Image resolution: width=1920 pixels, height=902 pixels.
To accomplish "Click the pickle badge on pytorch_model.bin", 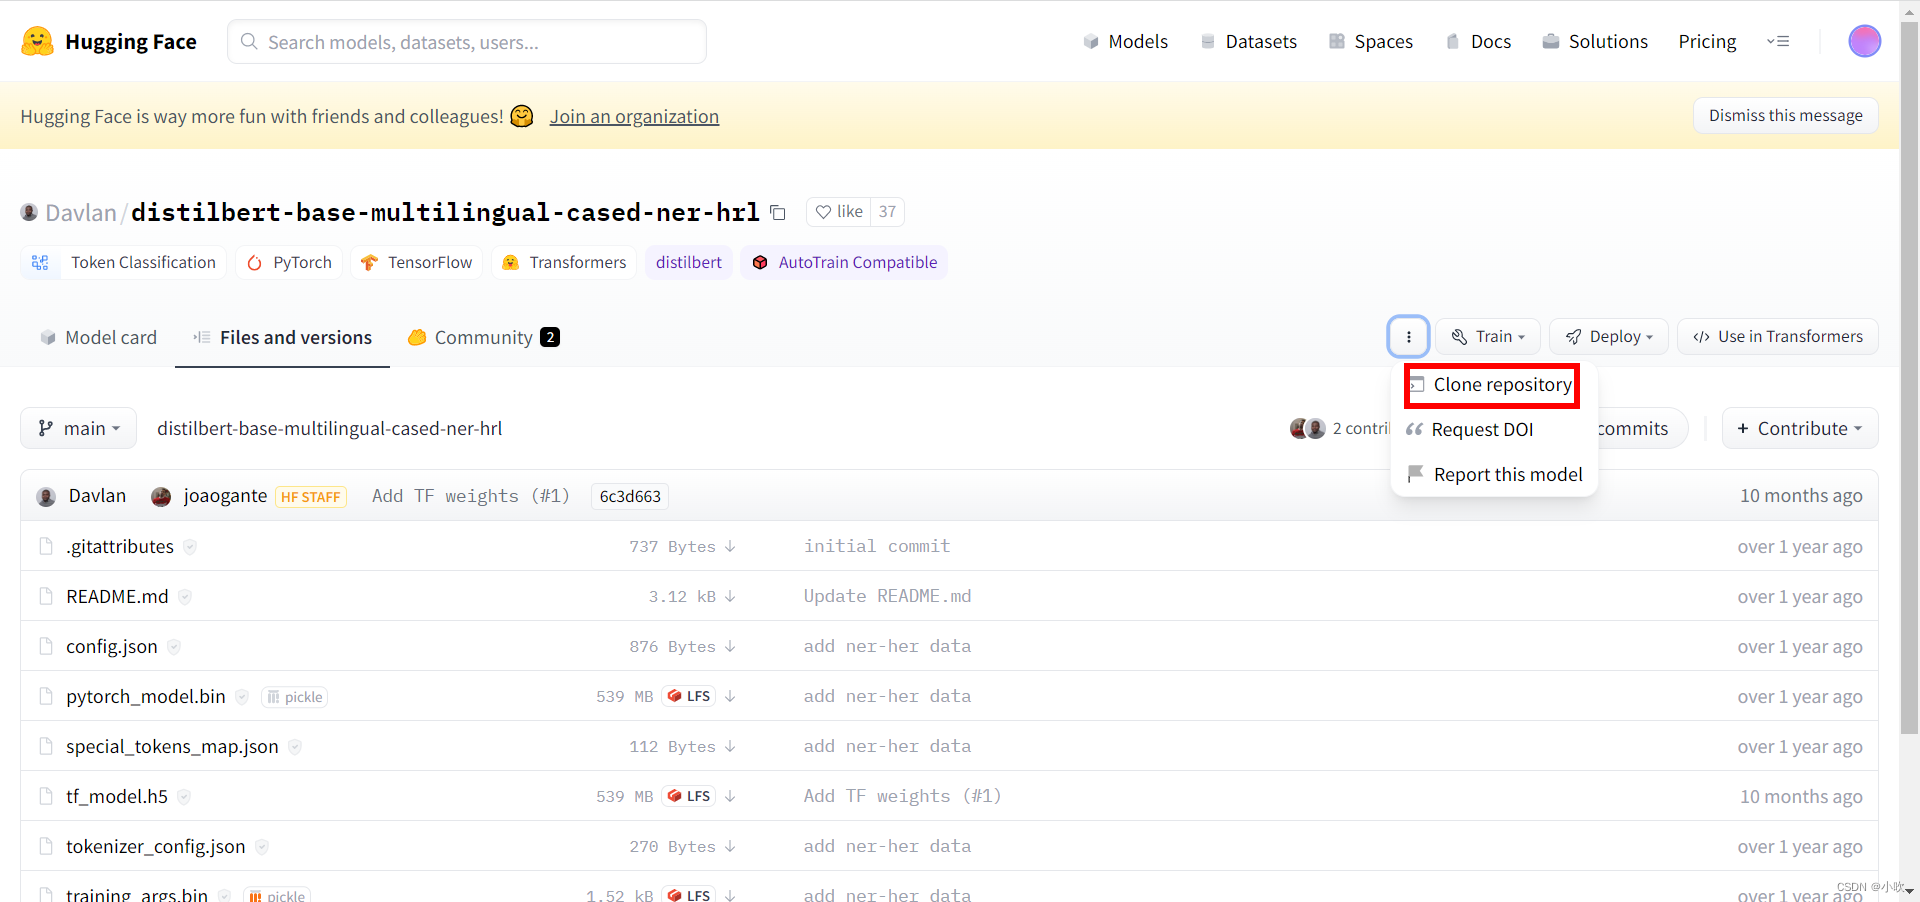I will (x=294, y=697).
